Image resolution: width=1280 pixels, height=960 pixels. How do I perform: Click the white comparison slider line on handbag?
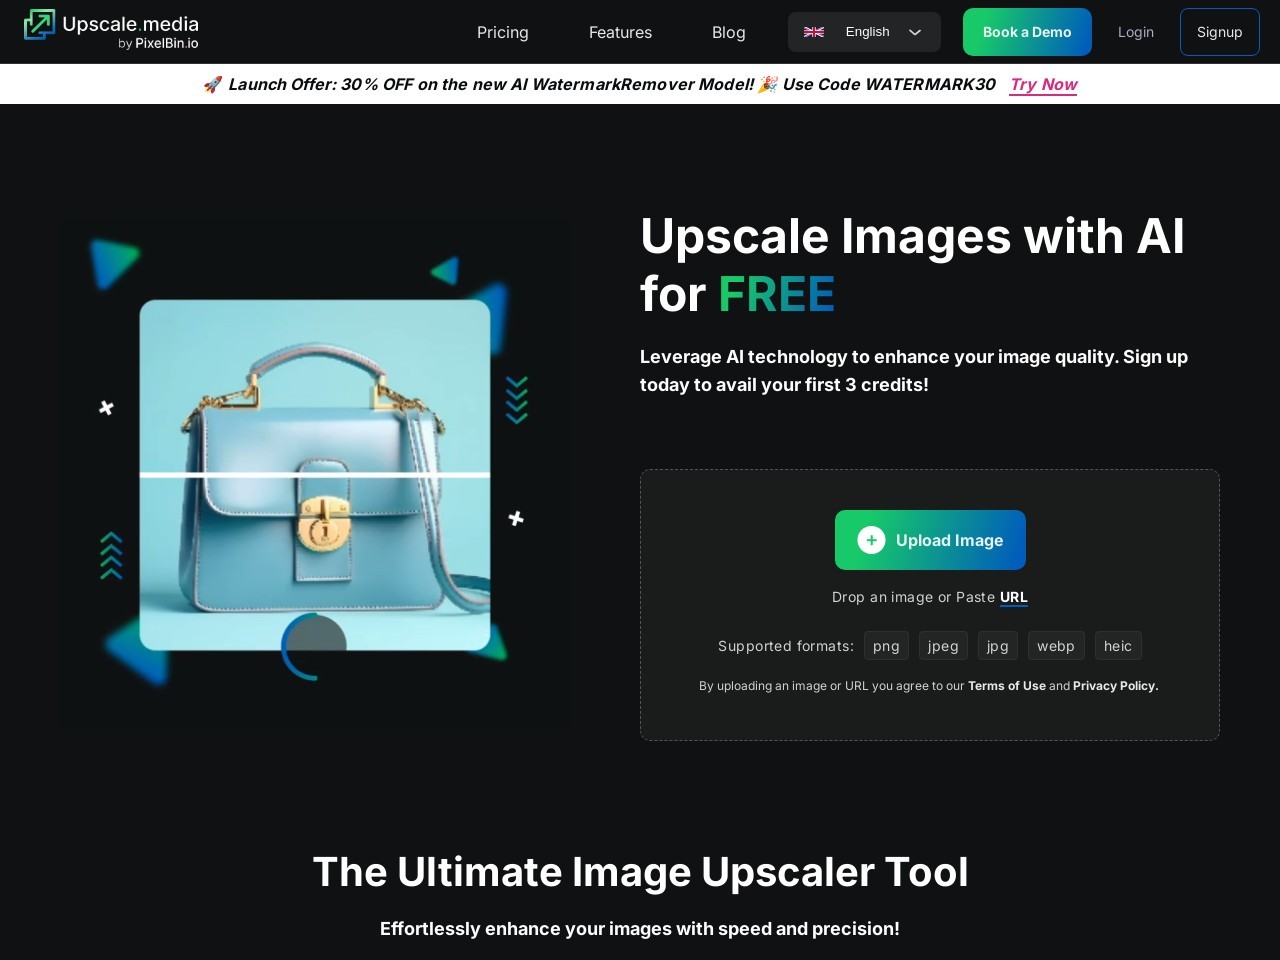pos(315,474)
